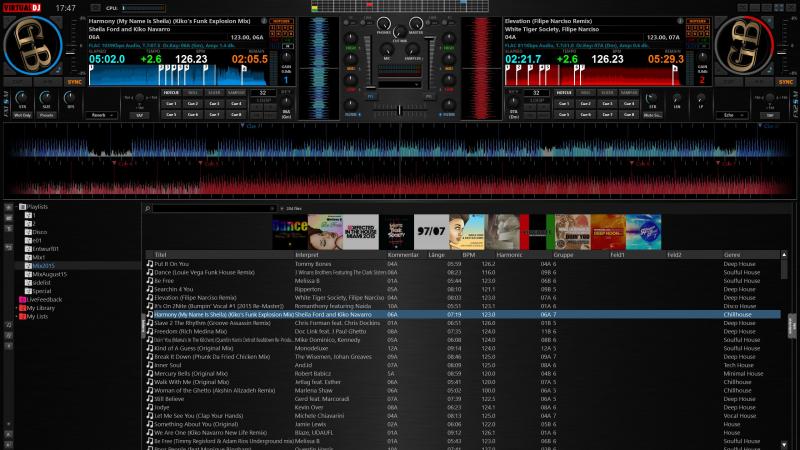800x450 pixels.
Task: Click the search input field
Action: (x=214, y=208)
